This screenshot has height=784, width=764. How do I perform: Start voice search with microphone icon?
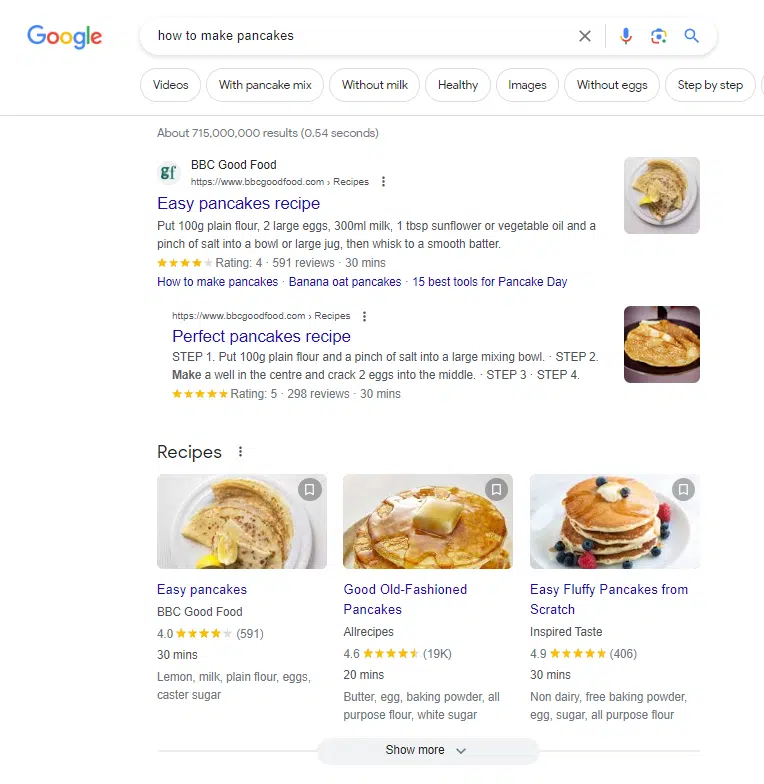pos(626,36)
